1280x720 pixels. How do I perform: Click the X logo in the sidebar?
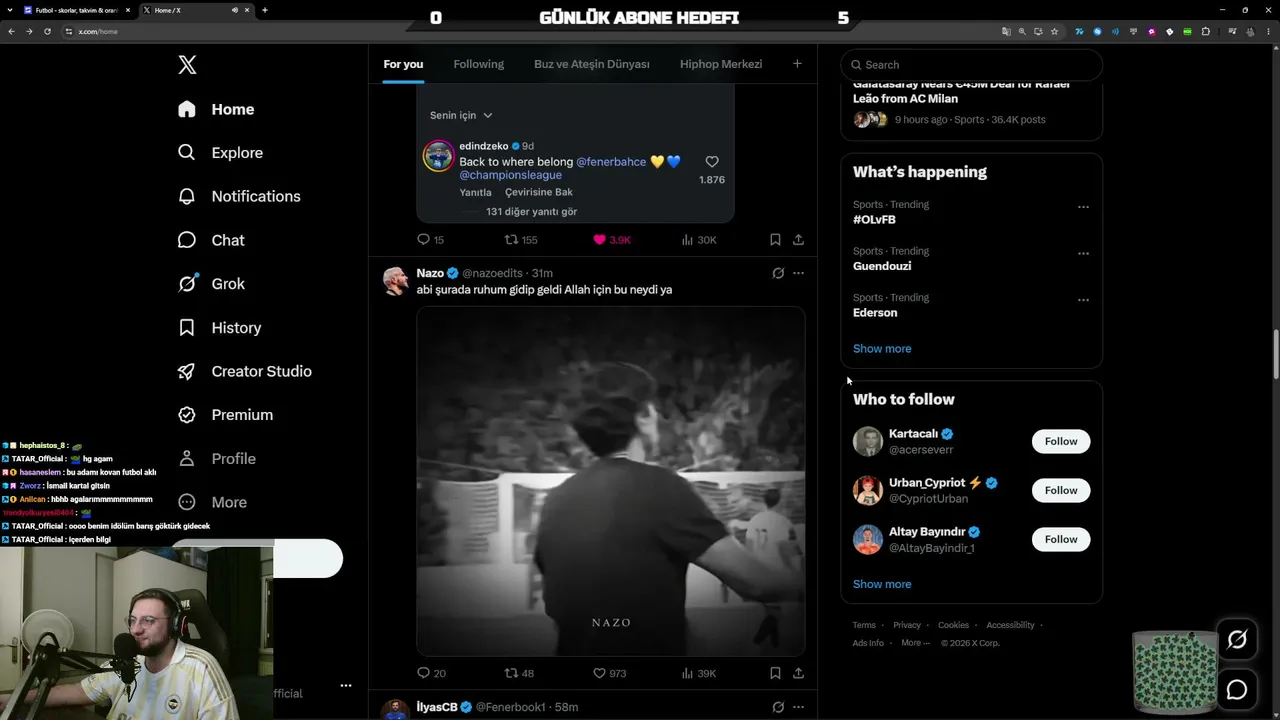click(187, 65)
